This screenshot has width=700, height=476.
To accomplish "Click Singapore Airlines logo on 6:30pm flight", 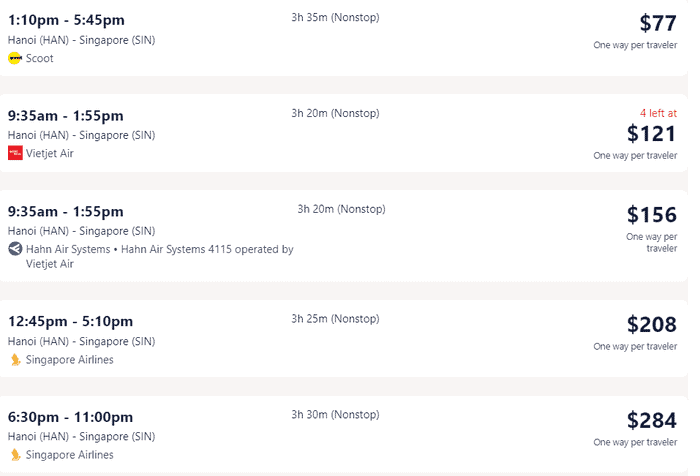I will point(16,455).
